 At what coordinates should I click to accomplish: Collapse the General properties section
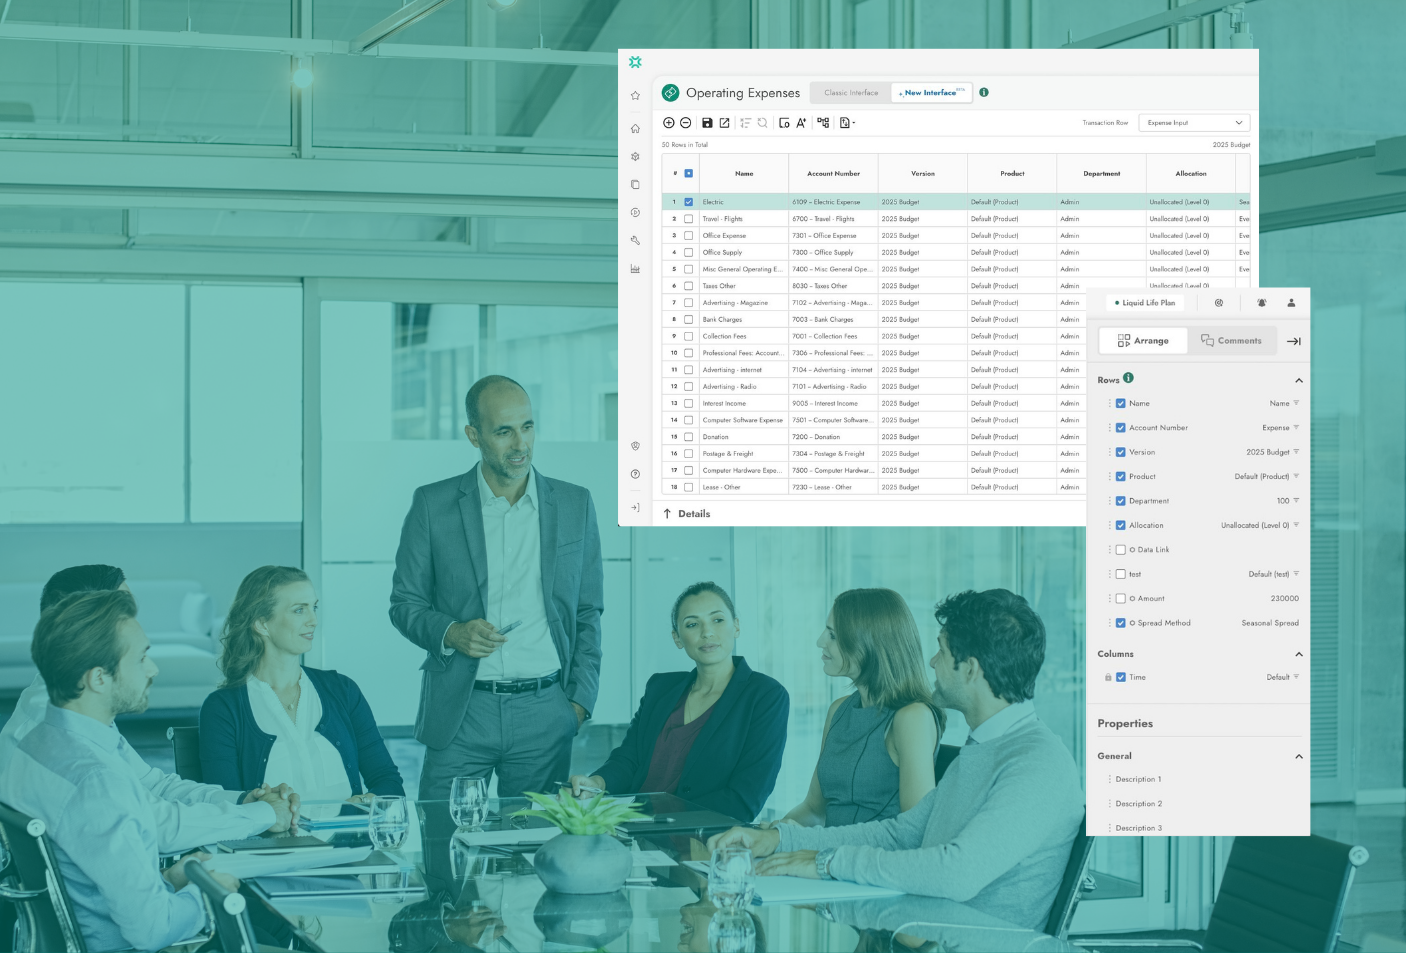pos(1298,755)
